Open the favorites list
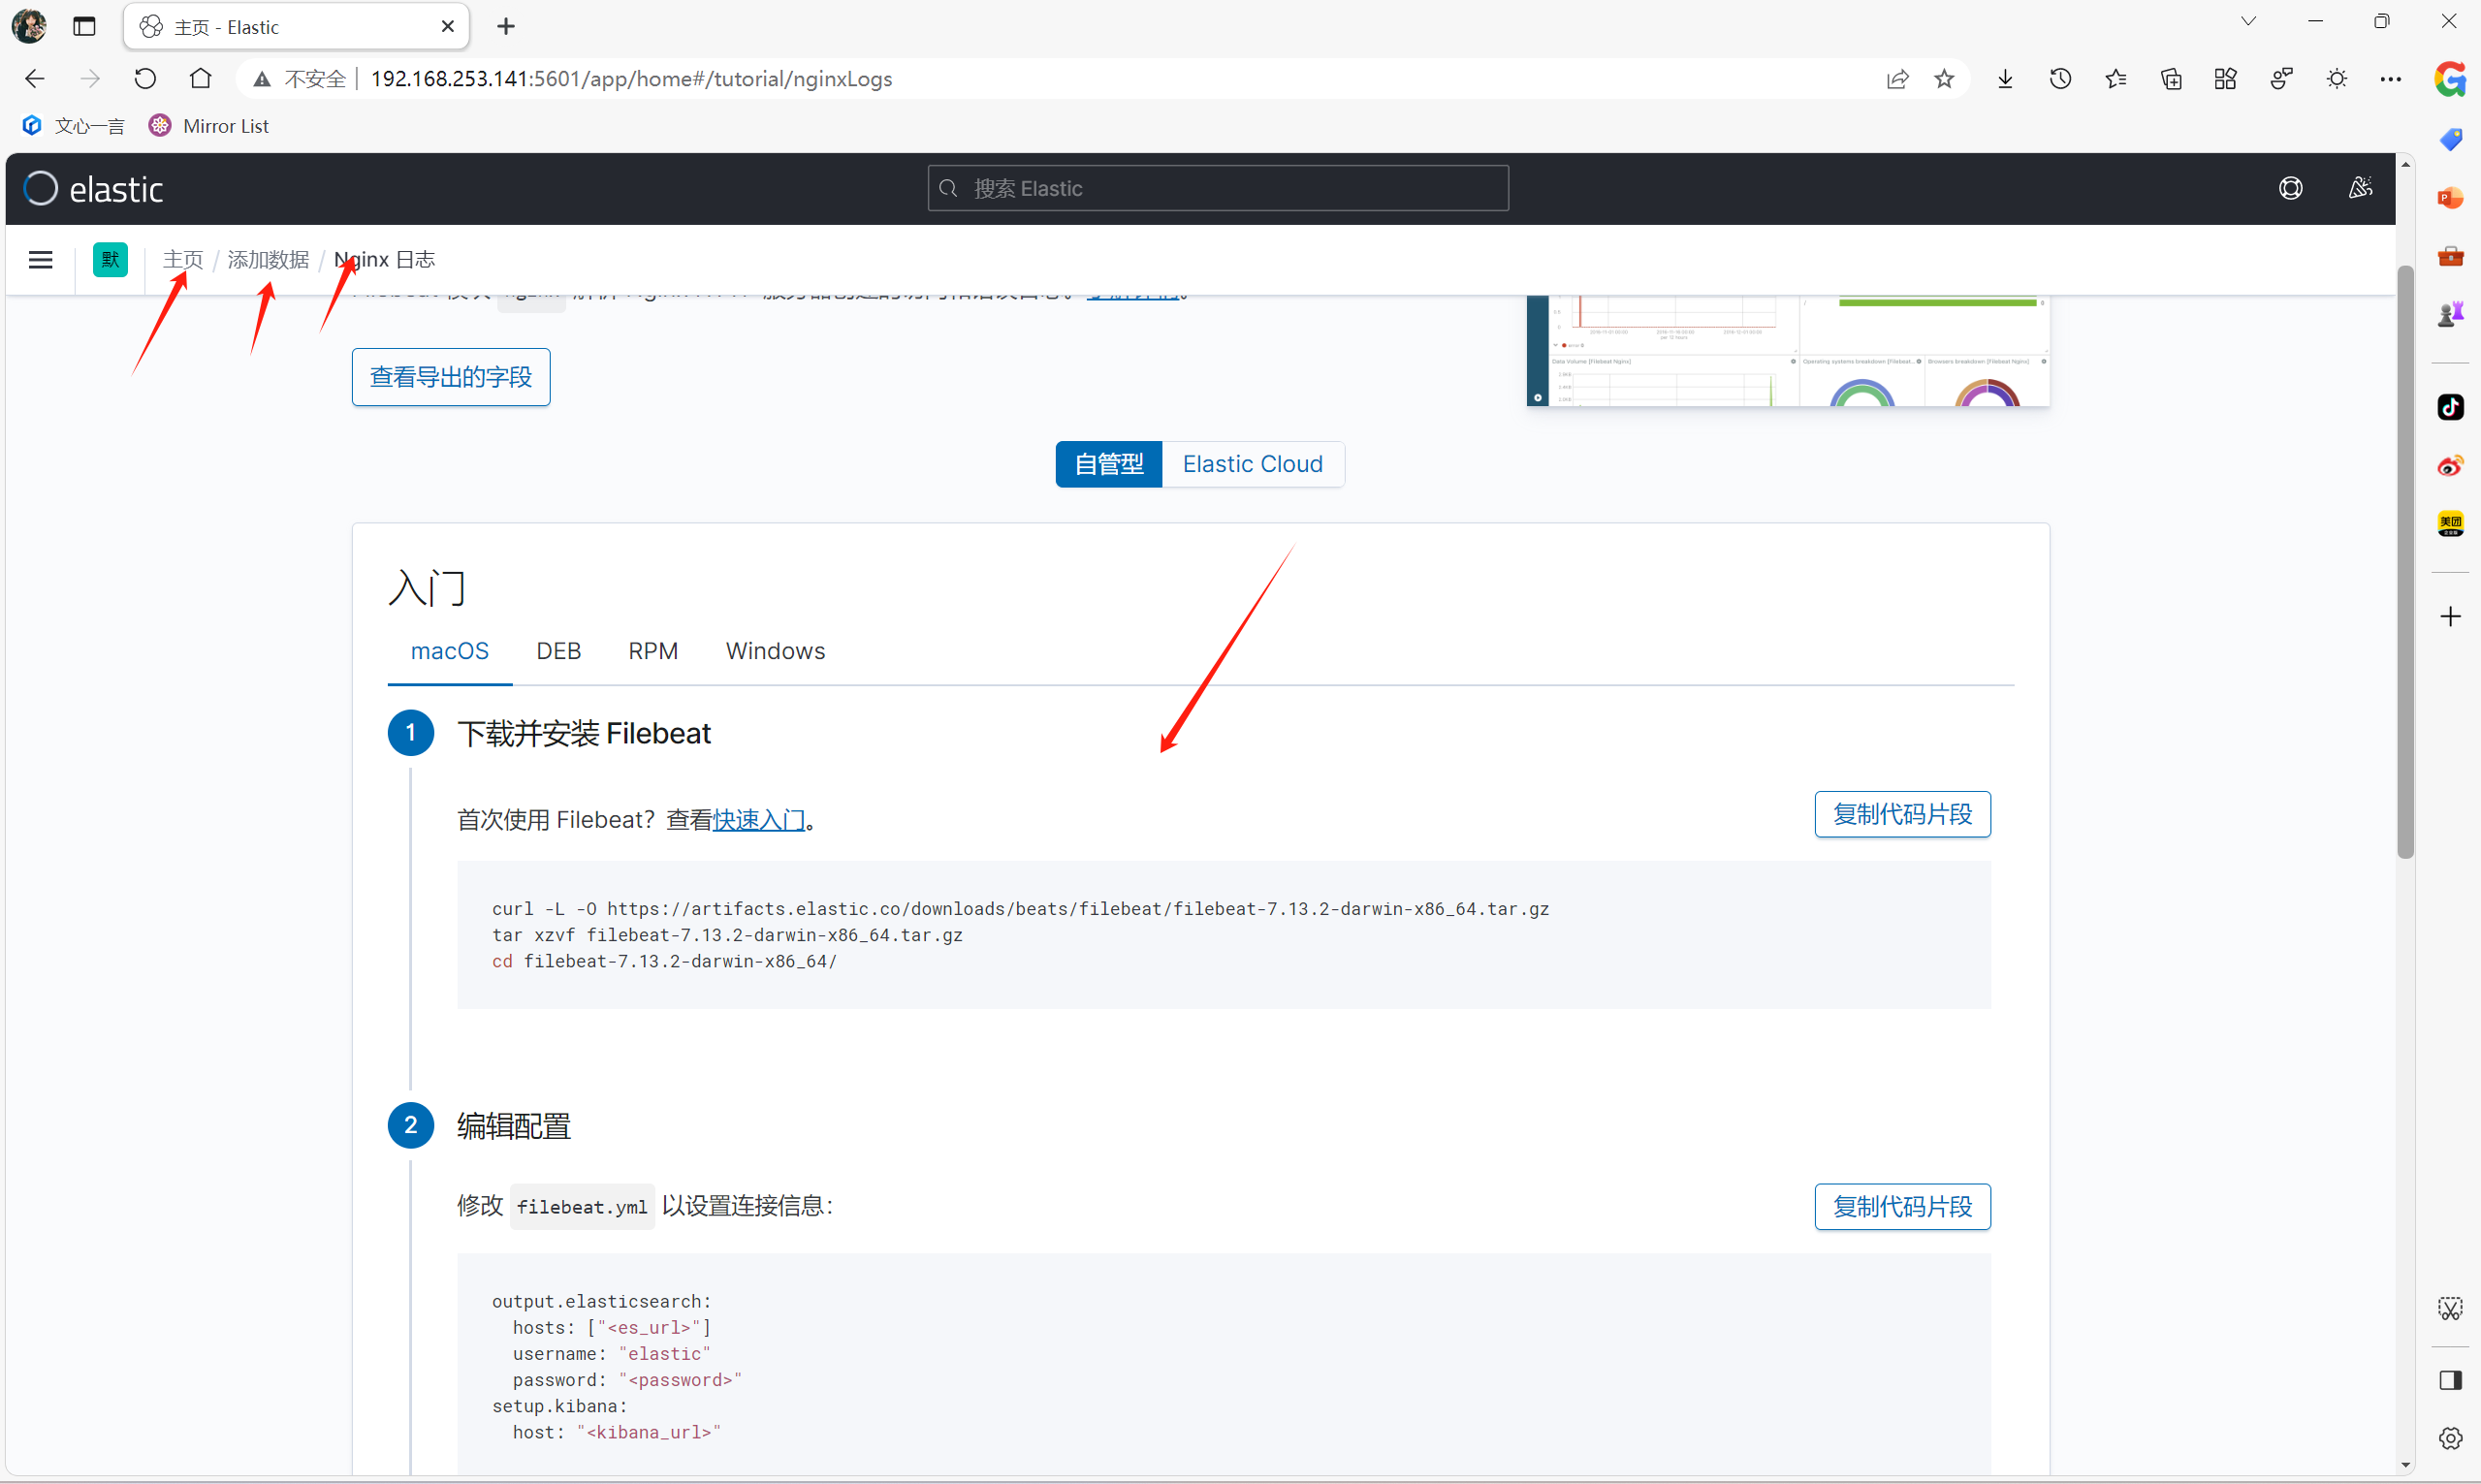 pyautogui.click(x=2115, y=79)
